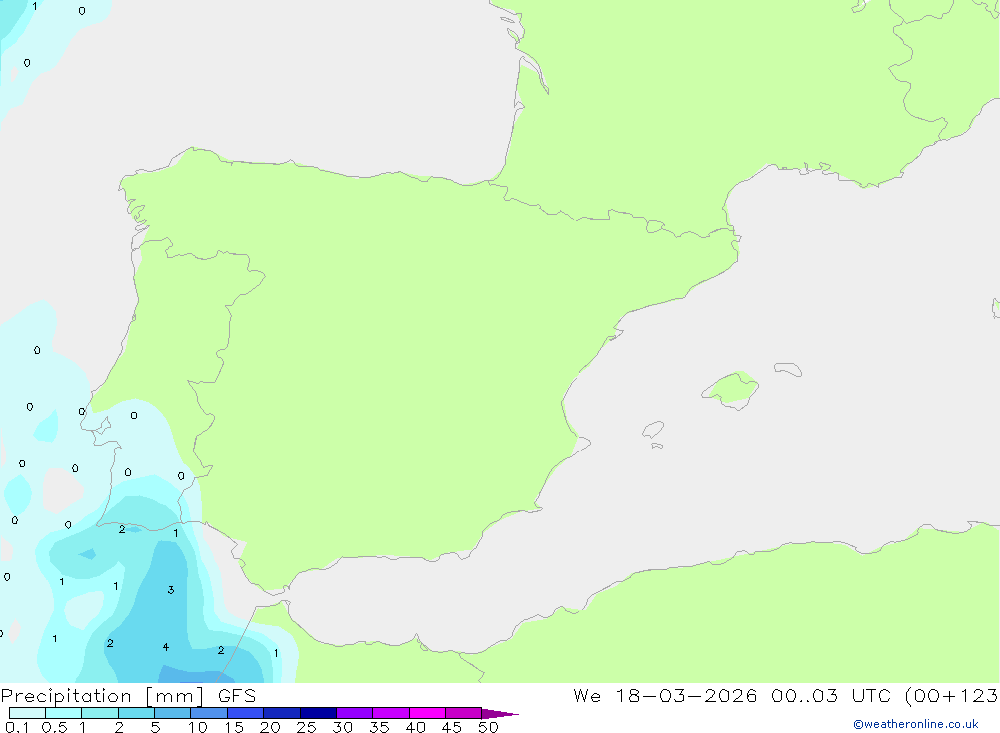
Task: Select the 5–10 mm legend color swatch
Action: tap(172, 713)
